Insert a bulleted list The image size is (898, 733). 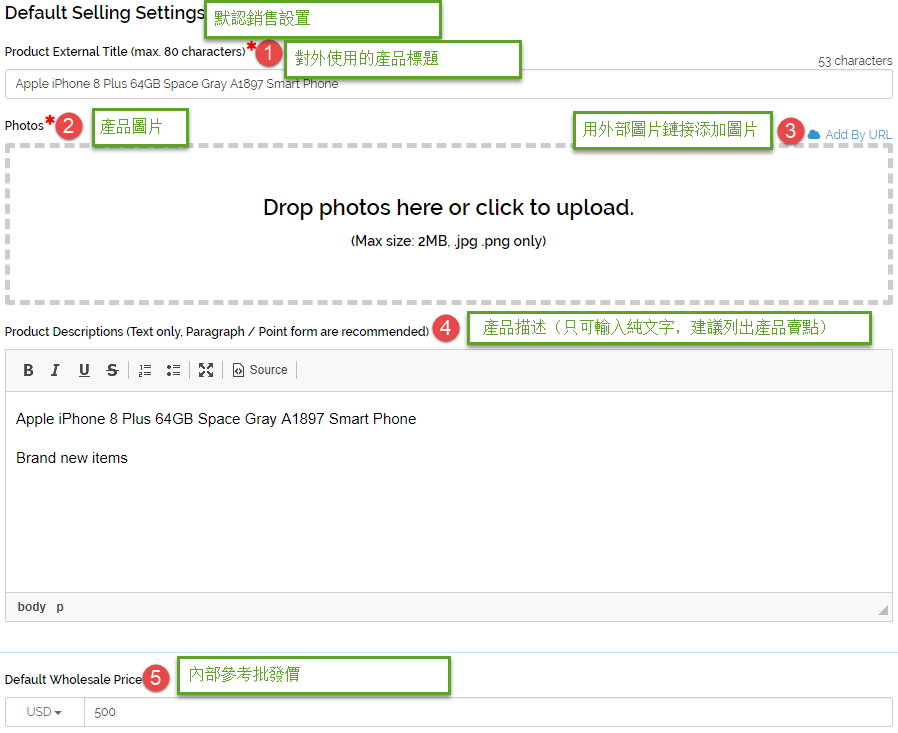coord(173,371)
